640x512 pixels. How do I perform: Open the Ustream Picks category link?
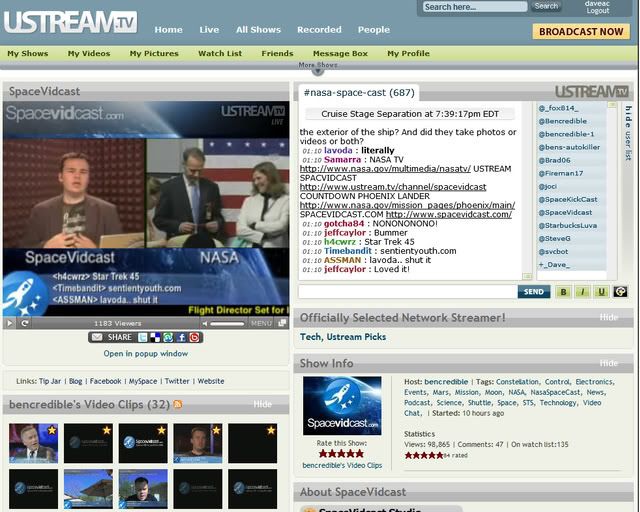pyautogui.click(x=356, y=337)
